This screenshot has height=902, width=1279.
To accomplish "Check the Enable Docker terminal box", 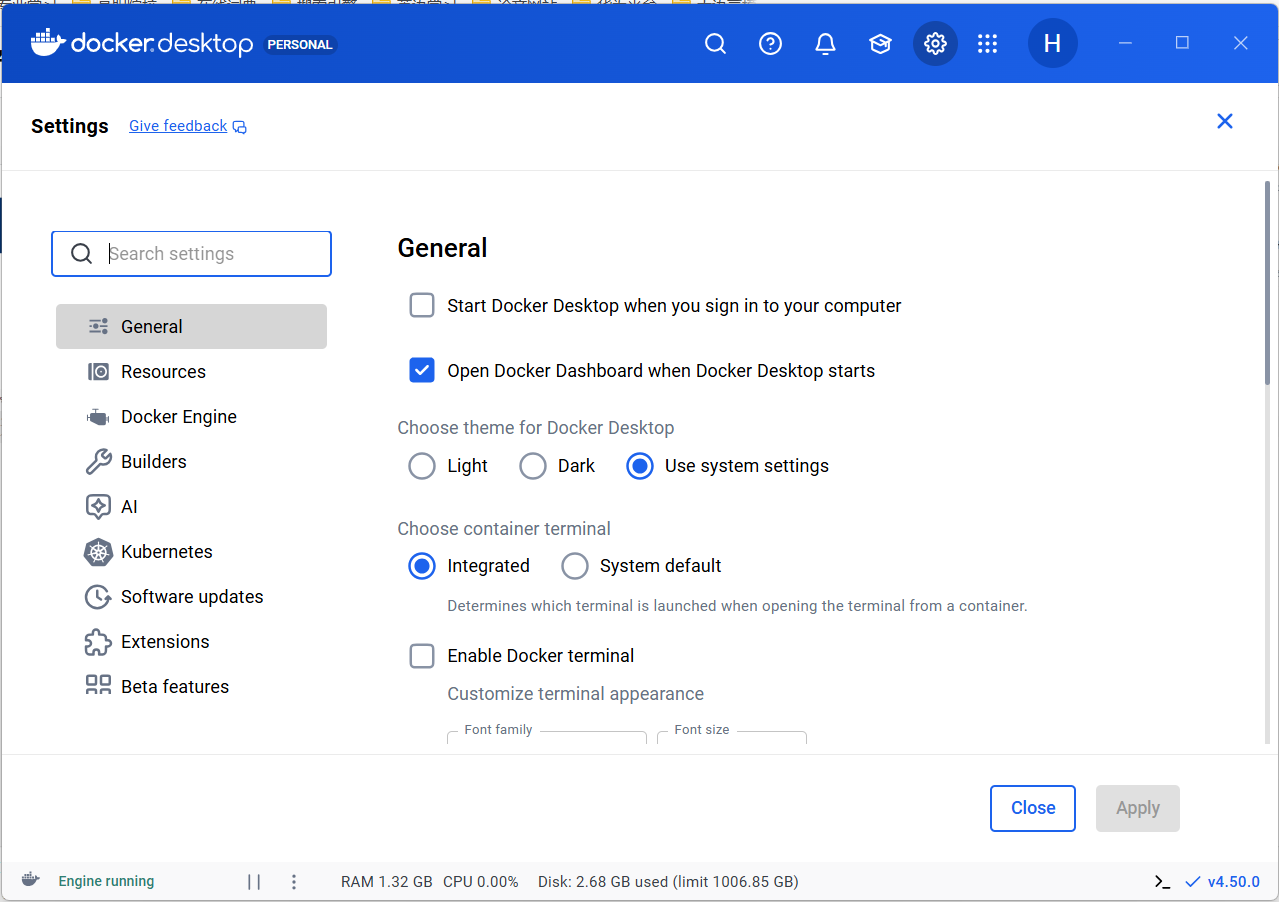I will click(x=422, y=656).
